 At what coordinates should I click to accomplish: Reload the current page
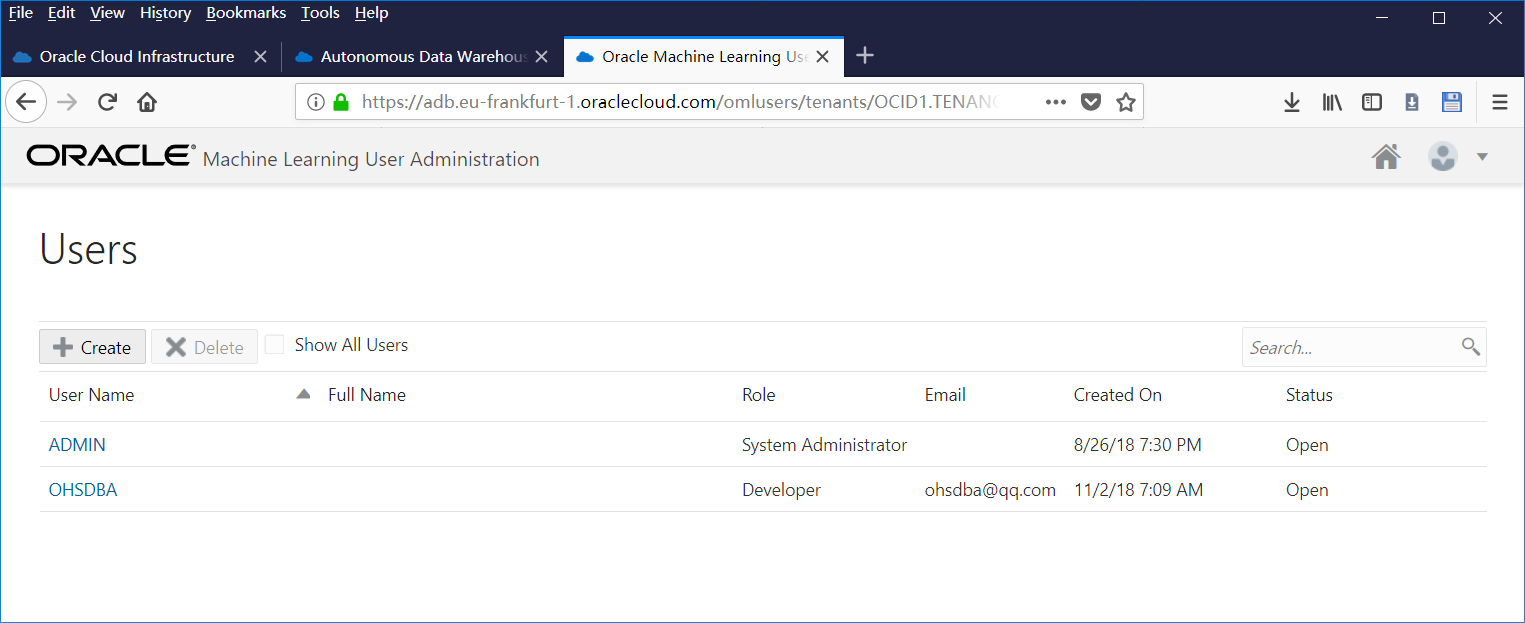[108, 102]
